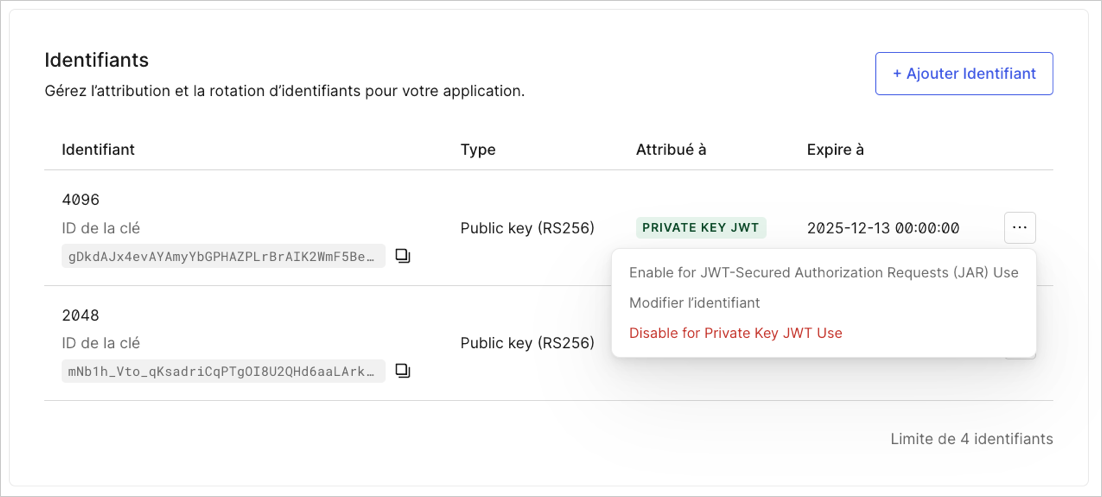Click the PRIVATE KEY JWT badge

tap(701, 228)
